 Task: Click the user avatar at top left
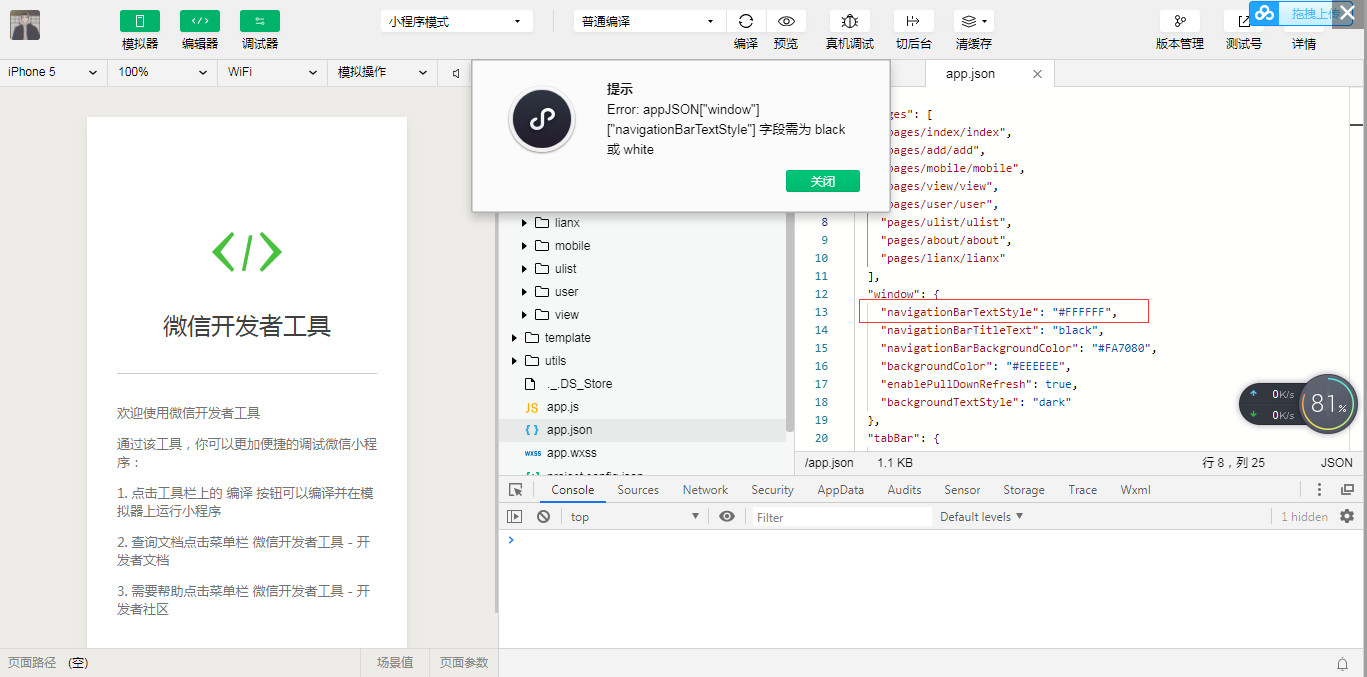click(x=25, y=25)
